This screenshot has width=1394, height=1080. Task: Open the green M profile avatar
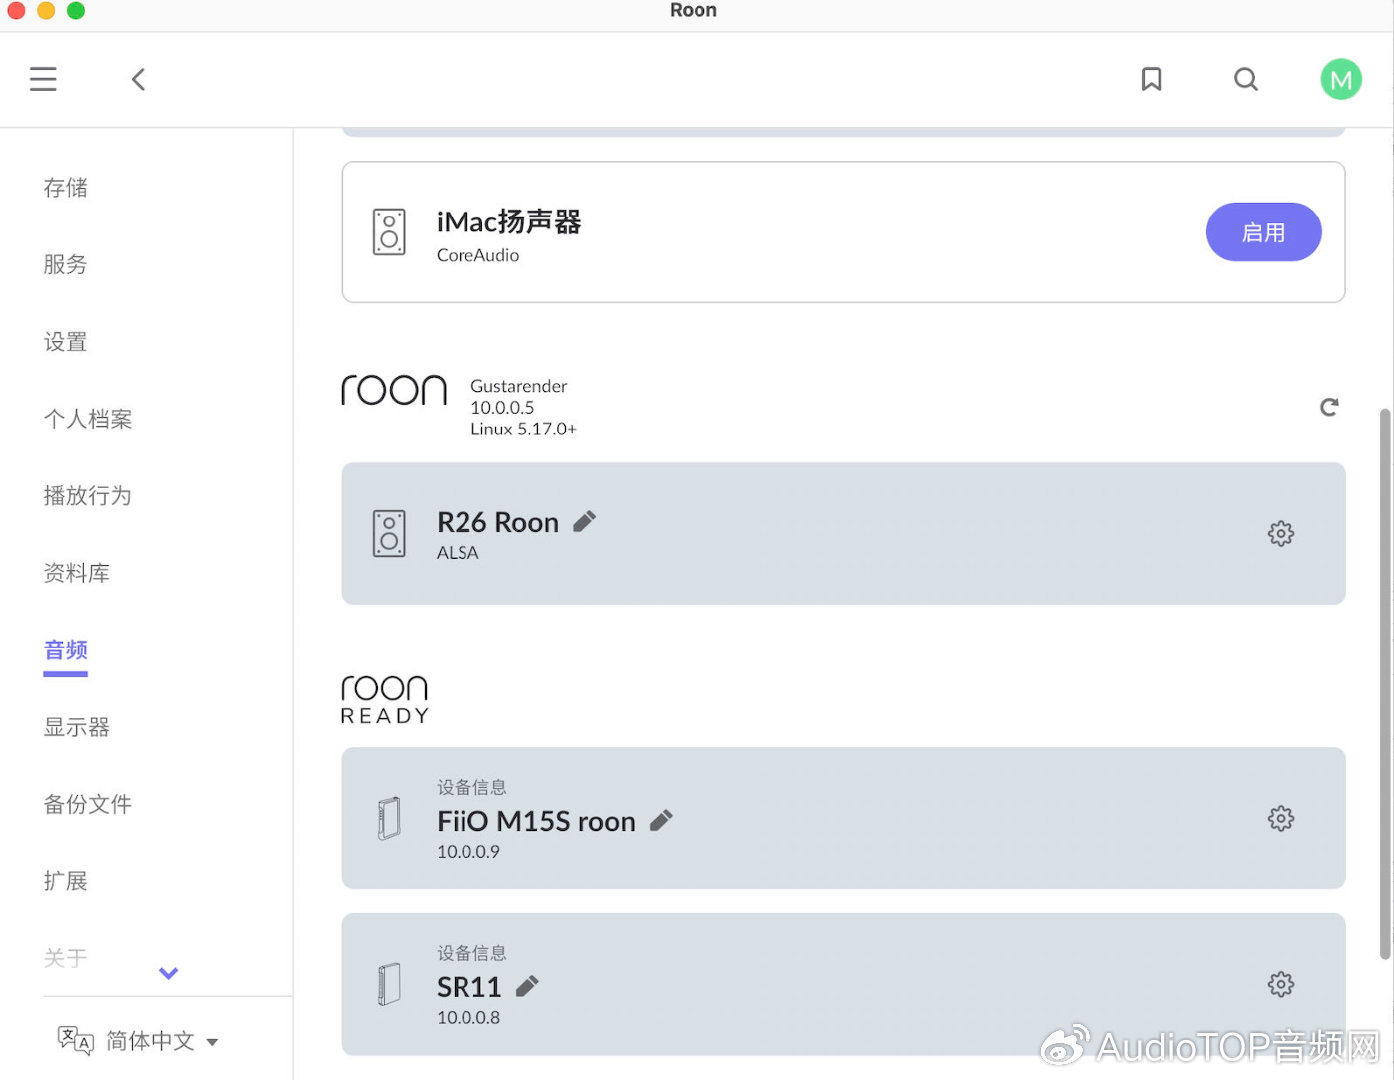[1340, 79]
